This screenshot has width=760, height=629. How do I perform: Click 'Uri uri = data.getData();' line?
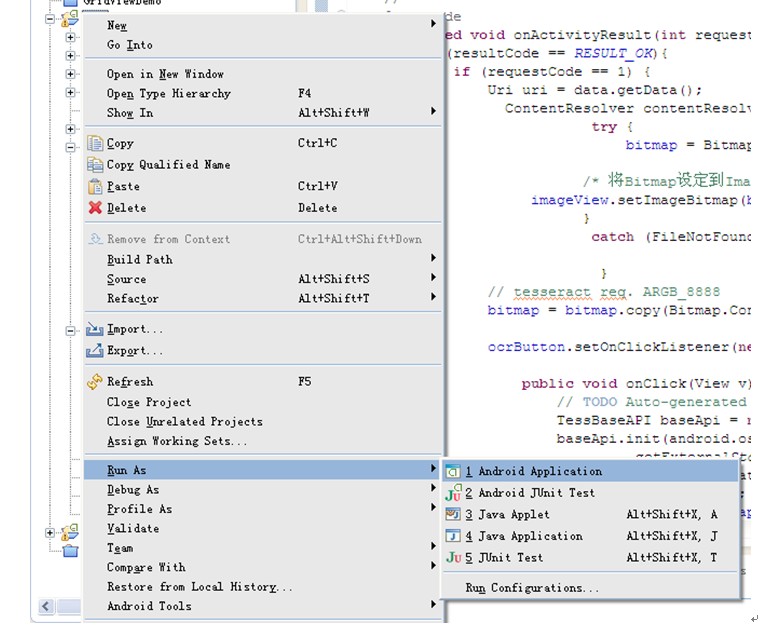(594, 90)
